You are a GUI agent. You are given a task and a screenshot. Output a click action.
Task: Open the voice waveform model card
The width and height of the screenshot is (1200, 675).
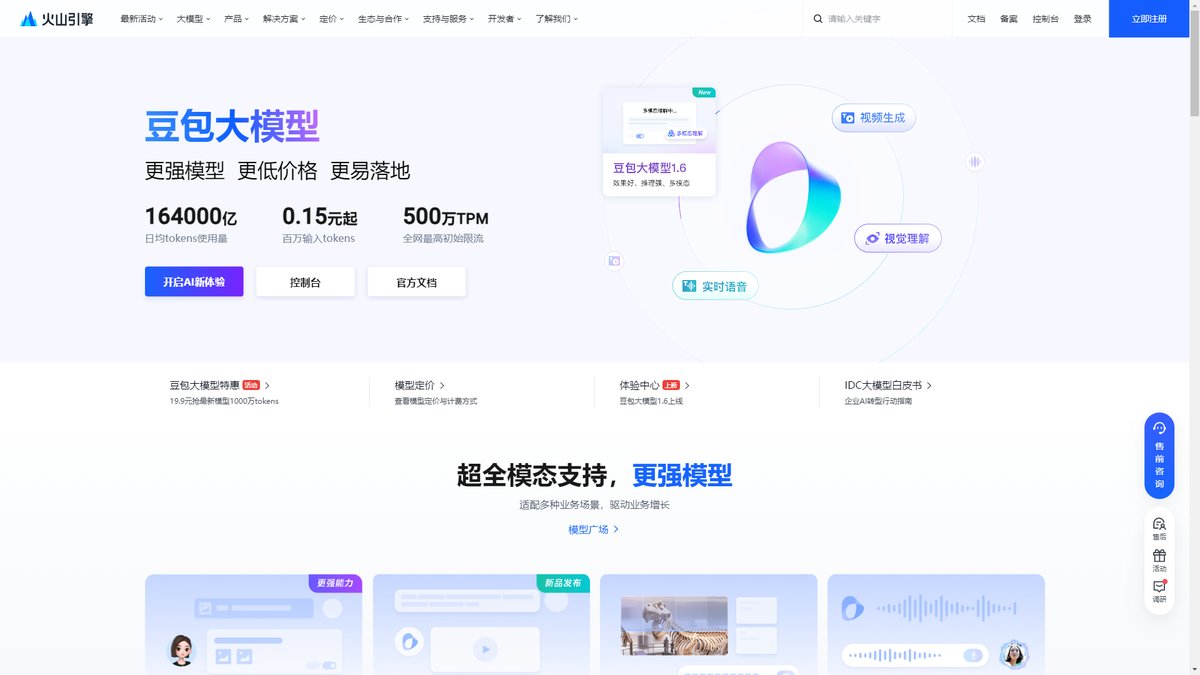coord(936,624)
